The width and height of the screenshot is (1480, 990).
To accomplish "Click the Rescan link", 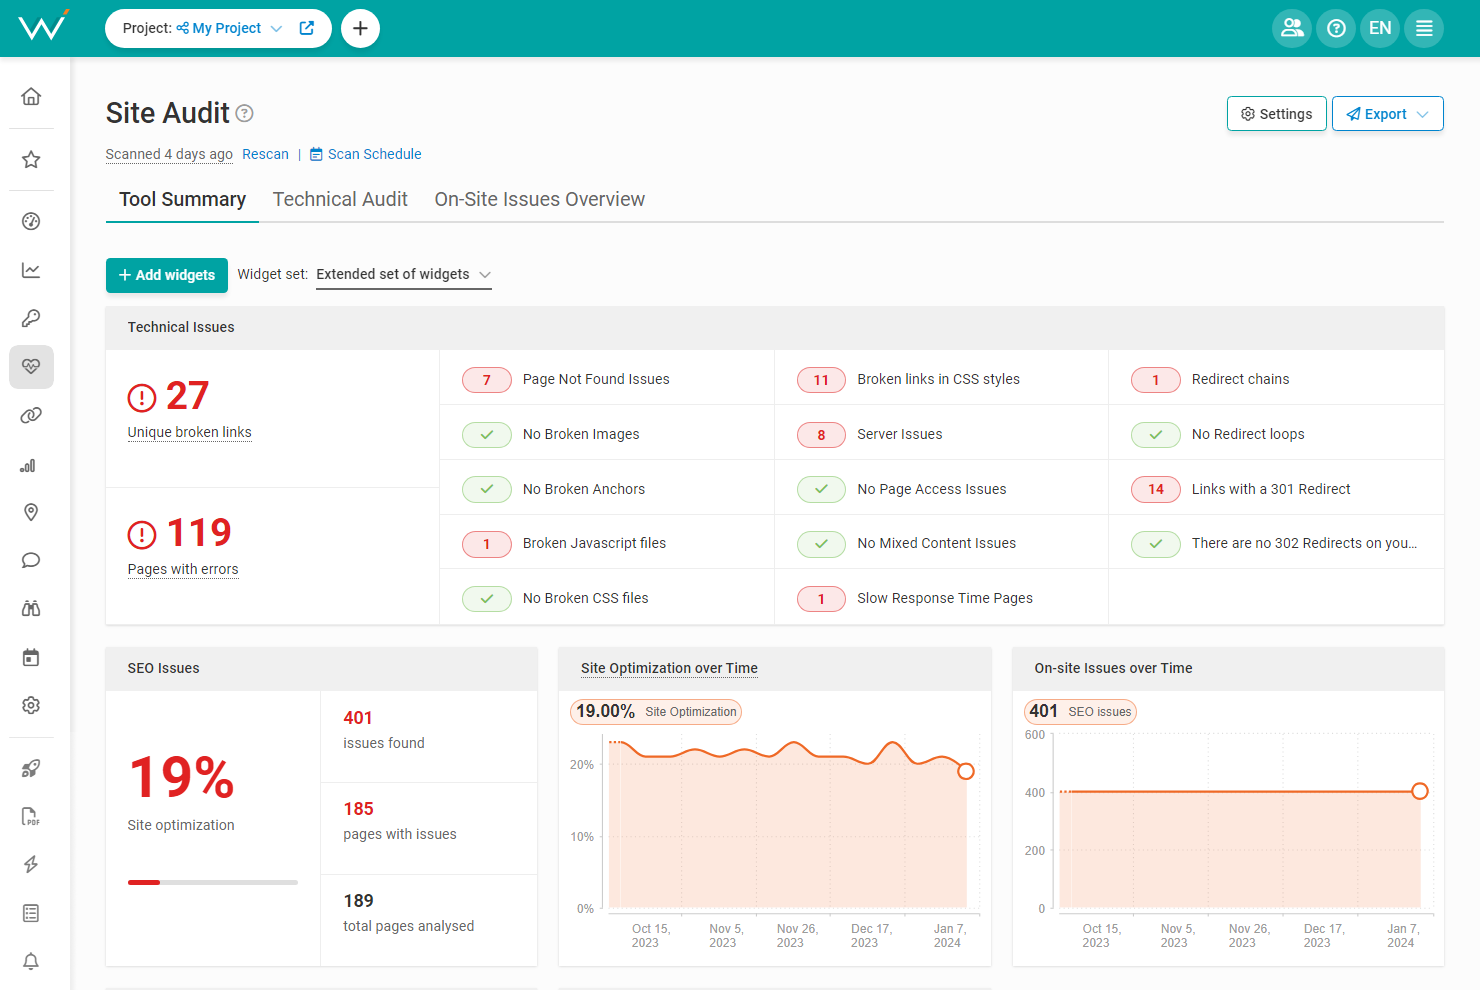I will coord(265,154).
